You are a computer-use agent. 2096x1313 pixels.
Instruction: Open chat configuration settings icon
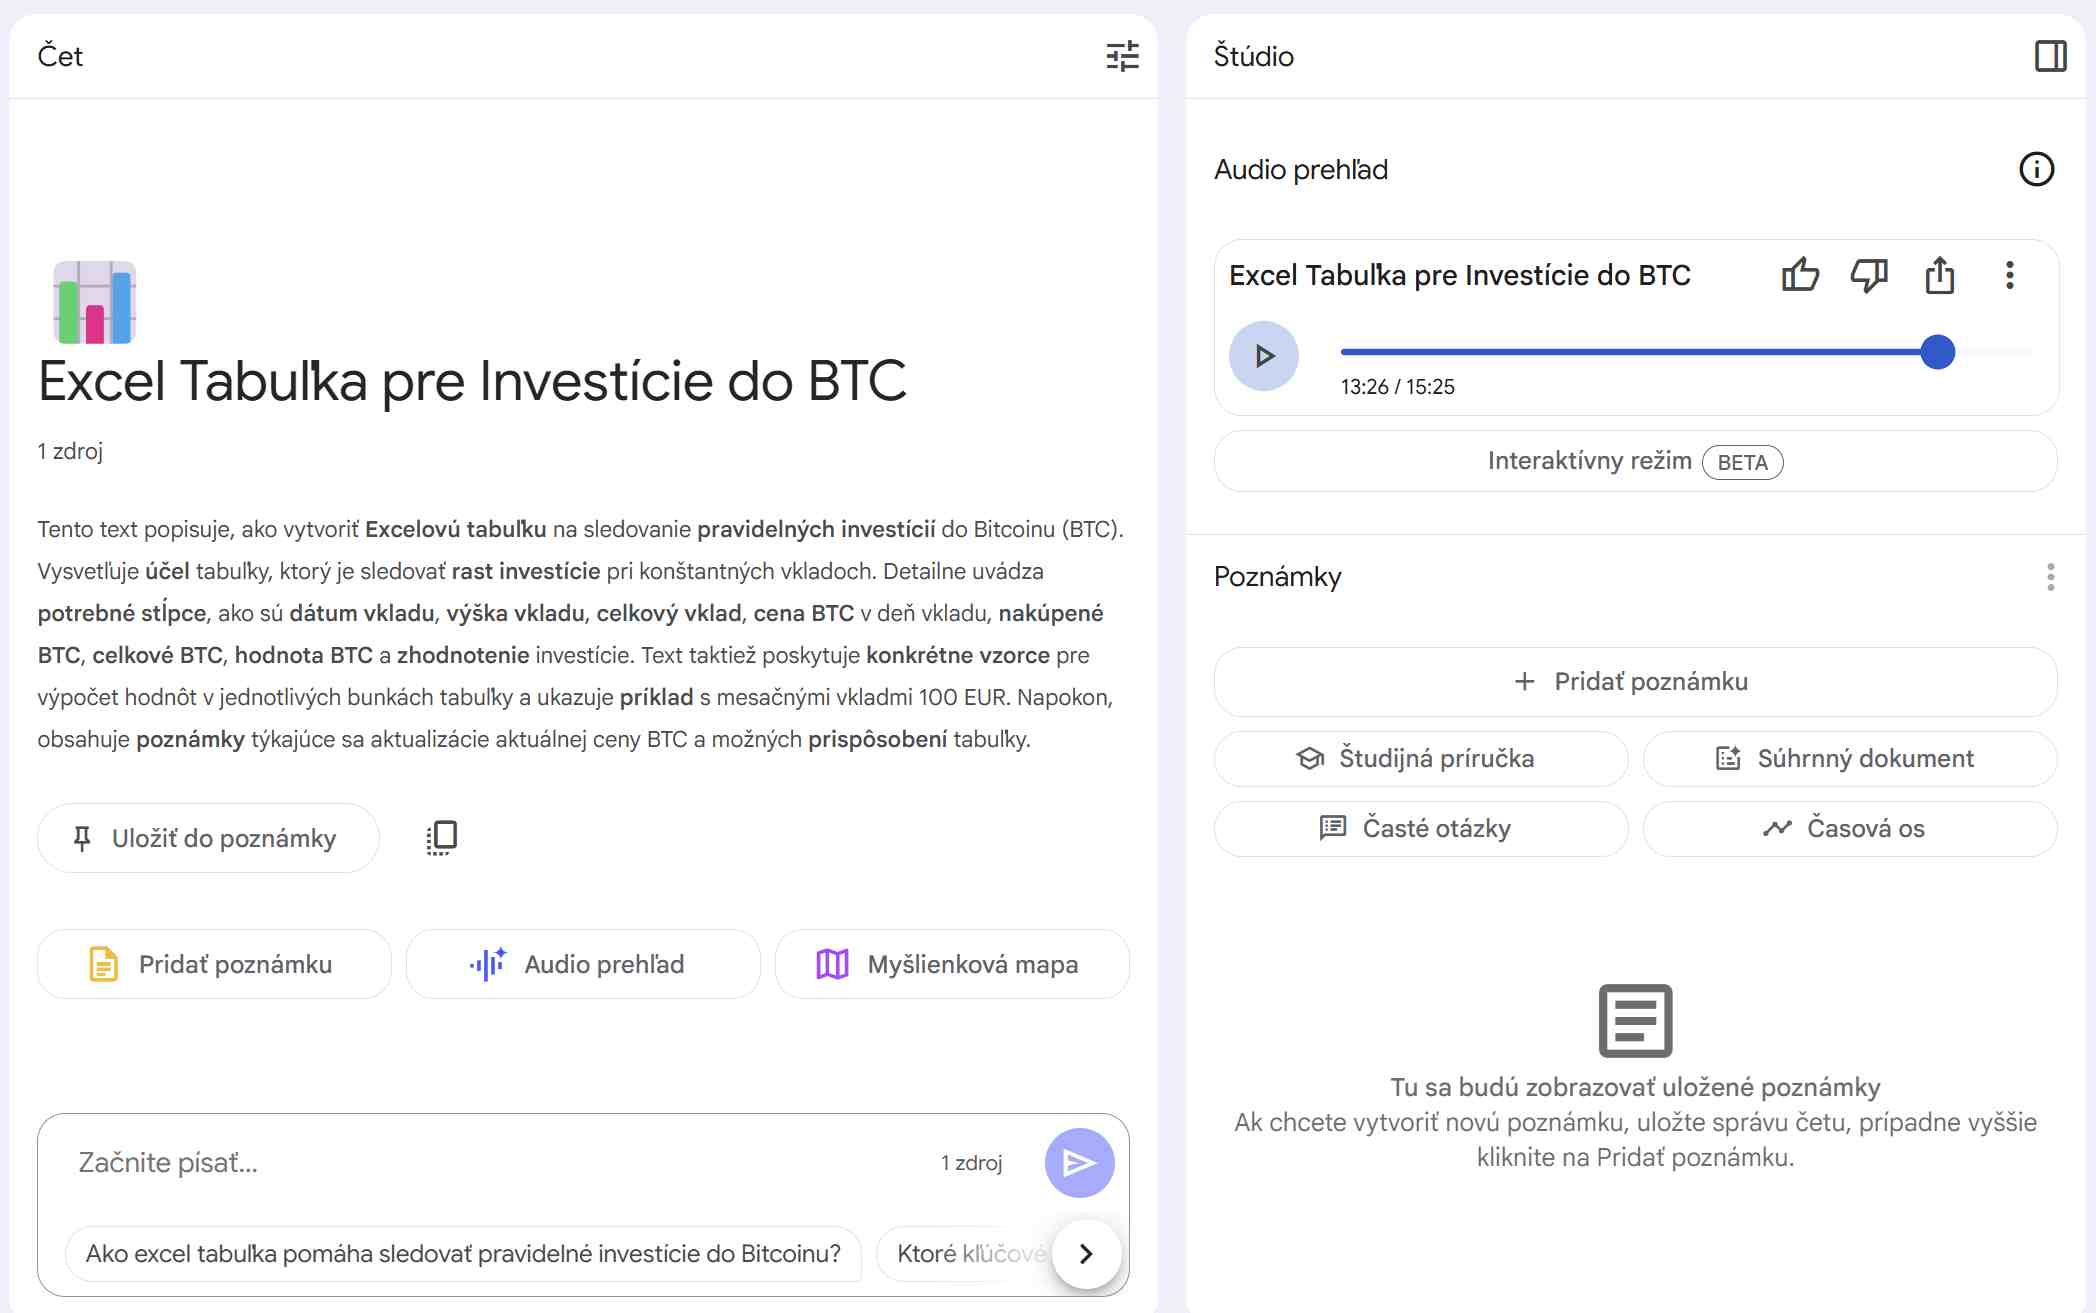(x=1122, y=56)
